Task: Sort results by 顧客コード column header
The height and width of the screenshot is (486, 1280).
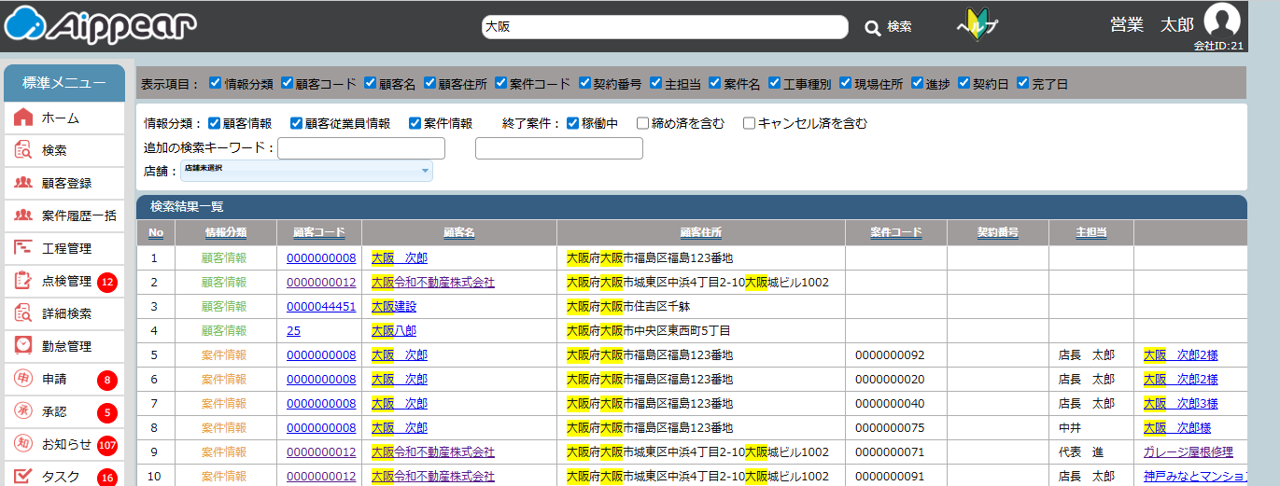Action: point(318,232)
